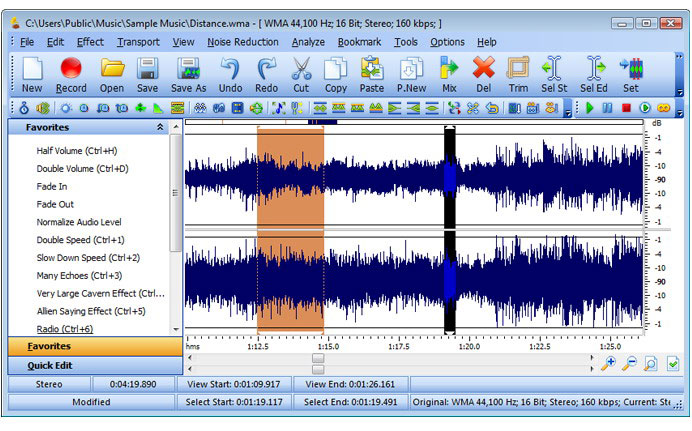Open the Effect menu
The width and height of the screenshot is (692, 431).
coord(90,42)
